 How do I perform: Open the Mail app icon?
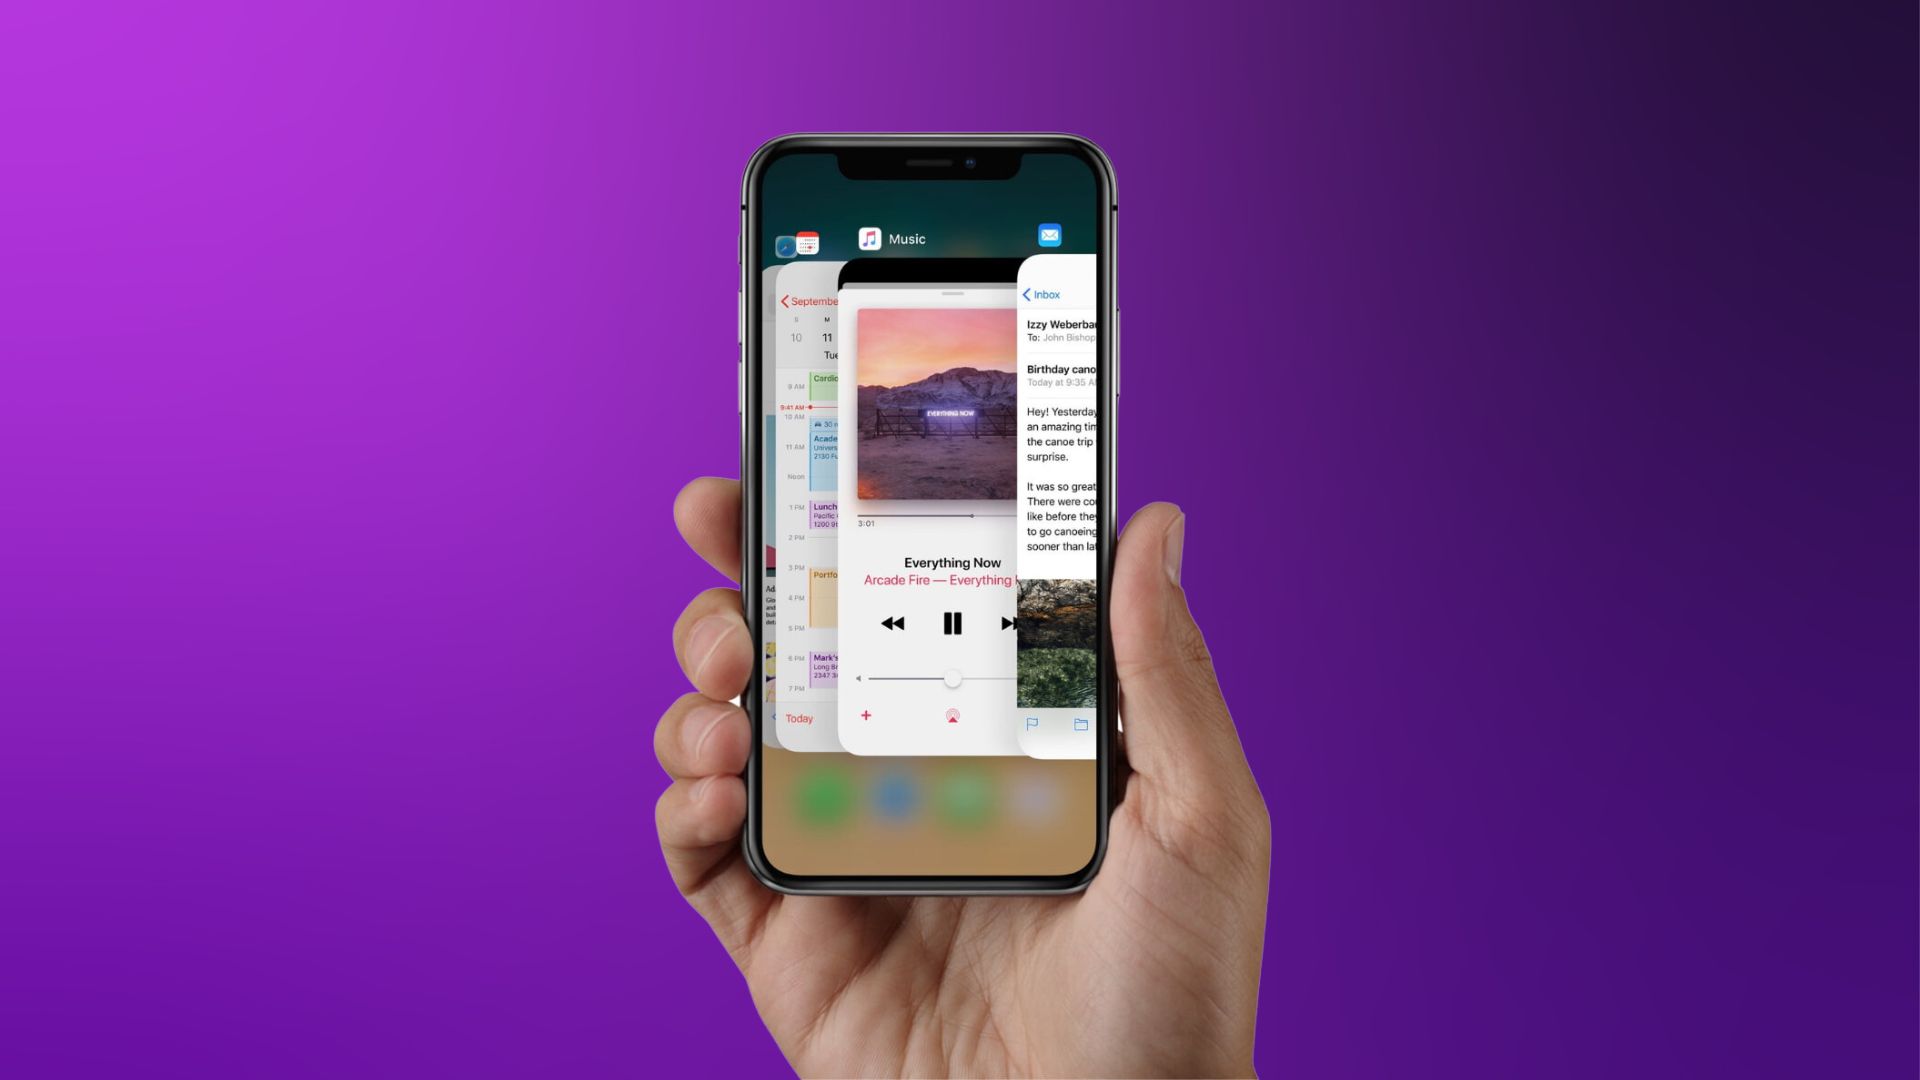[1048, 237]
